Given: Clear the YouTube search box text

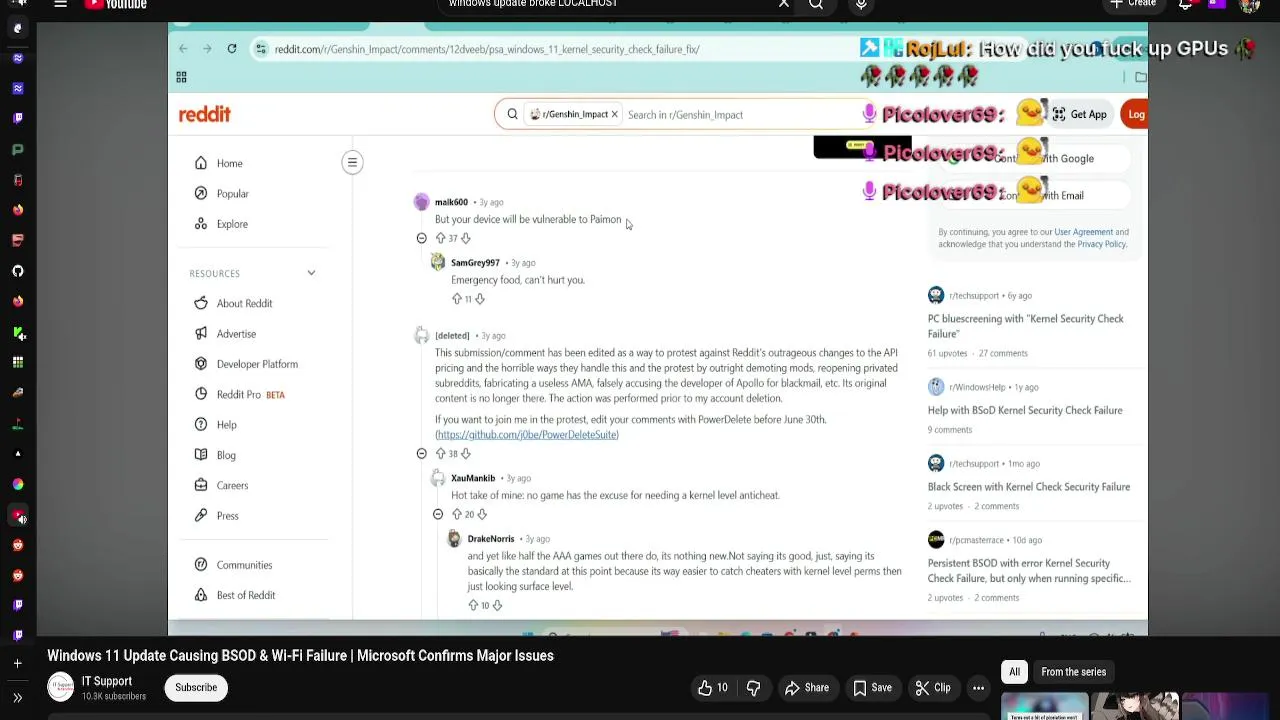Looking at the screenshot, I should click(784, 4).
